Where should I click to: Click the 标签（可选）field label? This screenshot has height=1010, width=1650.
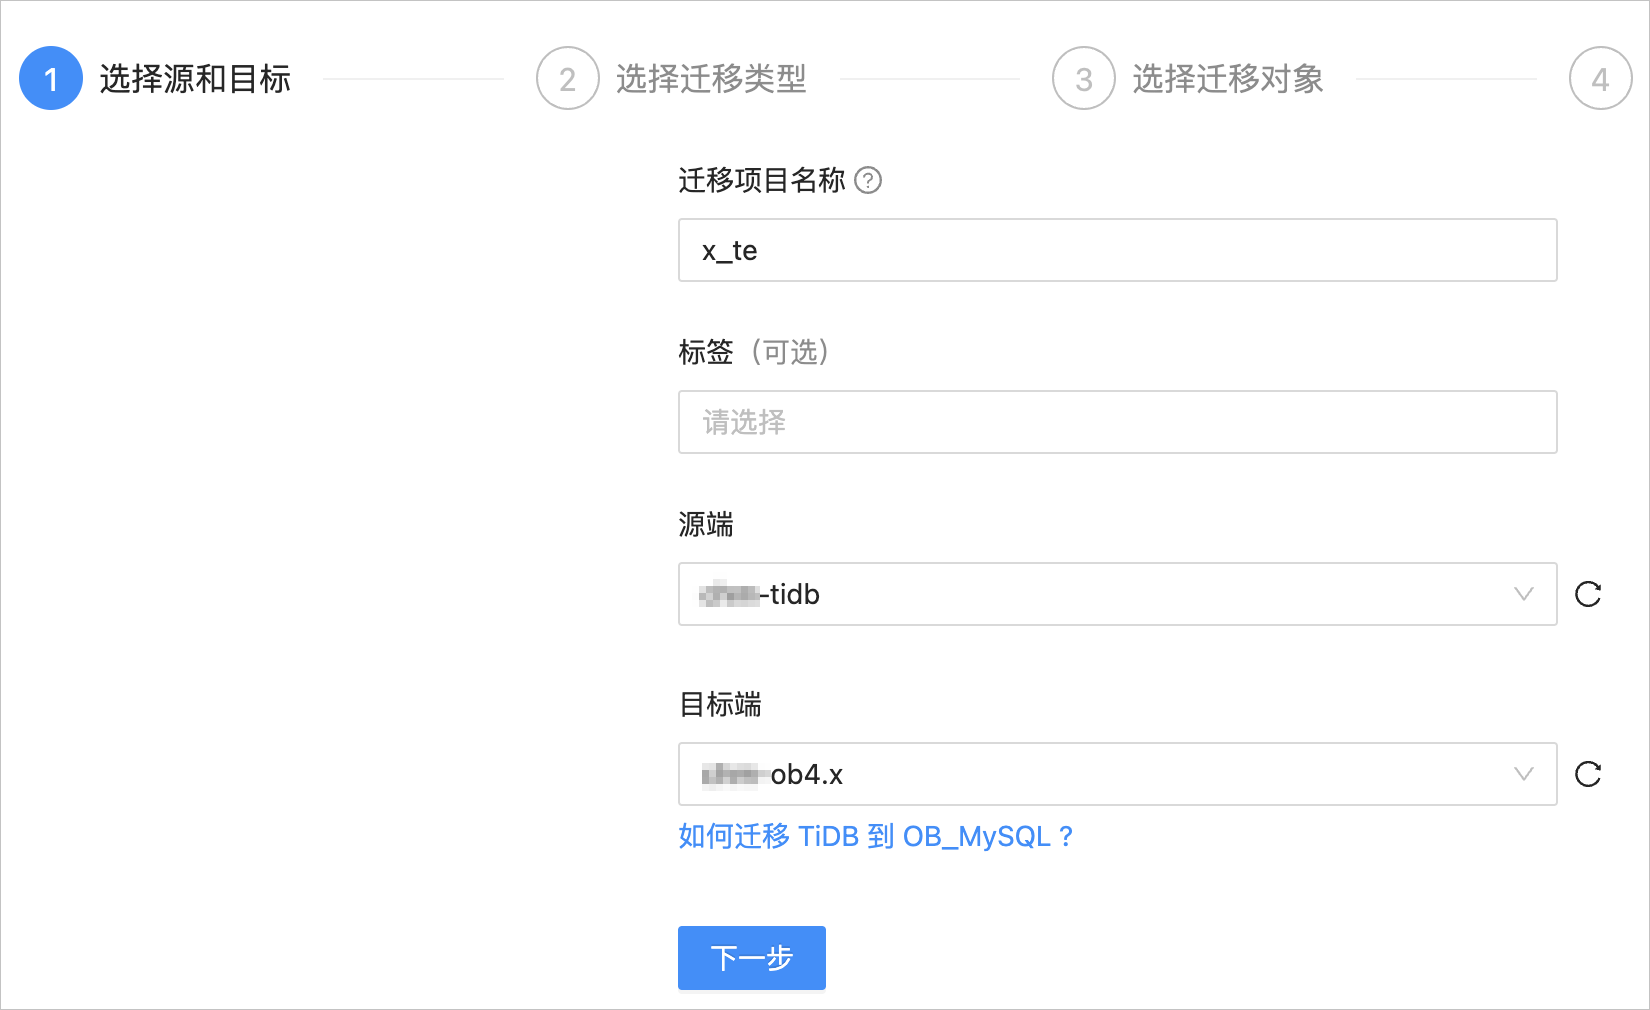coord(754,352)
